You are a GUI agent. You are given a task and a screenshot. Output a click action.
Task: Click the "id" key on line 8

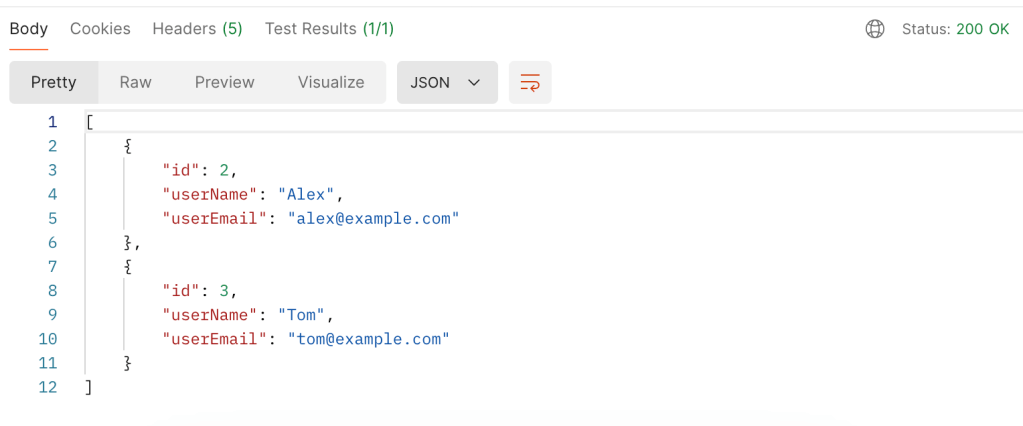[x=181, y=291]
